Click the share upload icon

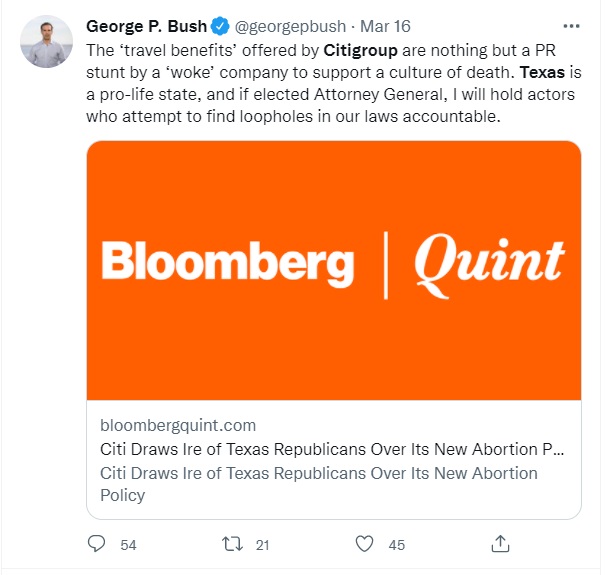coord(500,544)
